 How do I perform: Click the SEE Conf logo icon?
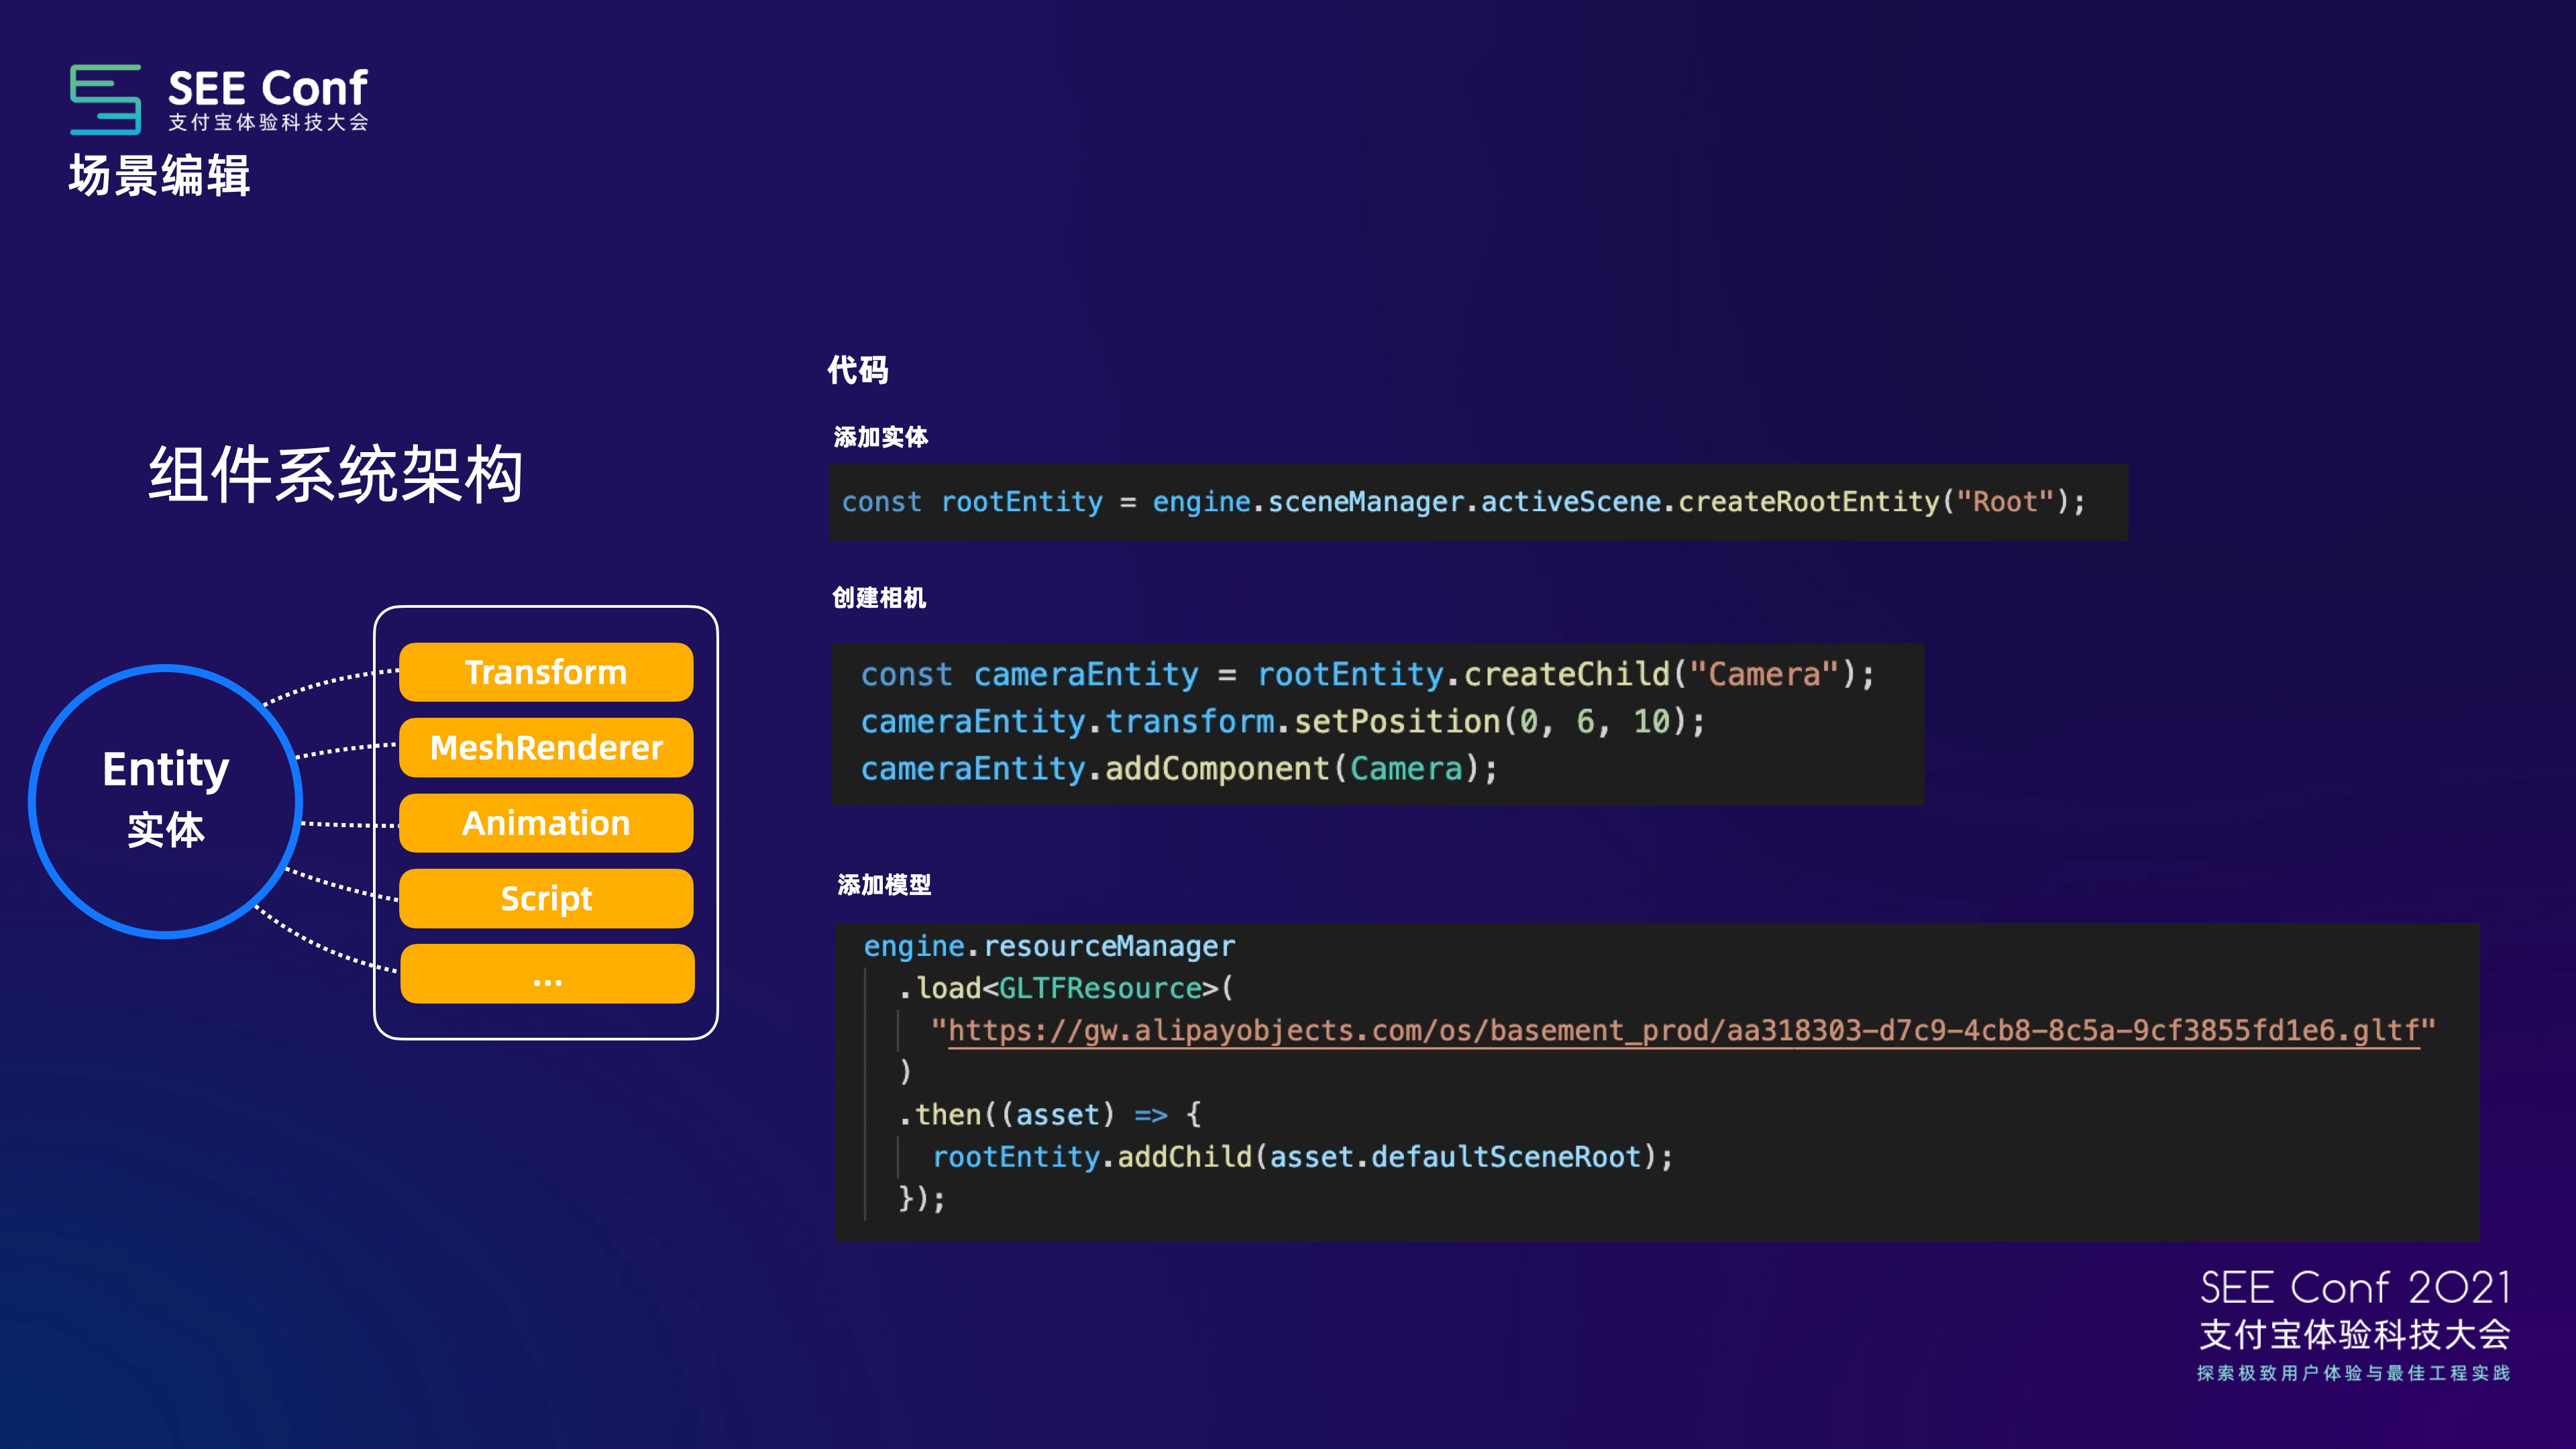click(x=105, y=99)
